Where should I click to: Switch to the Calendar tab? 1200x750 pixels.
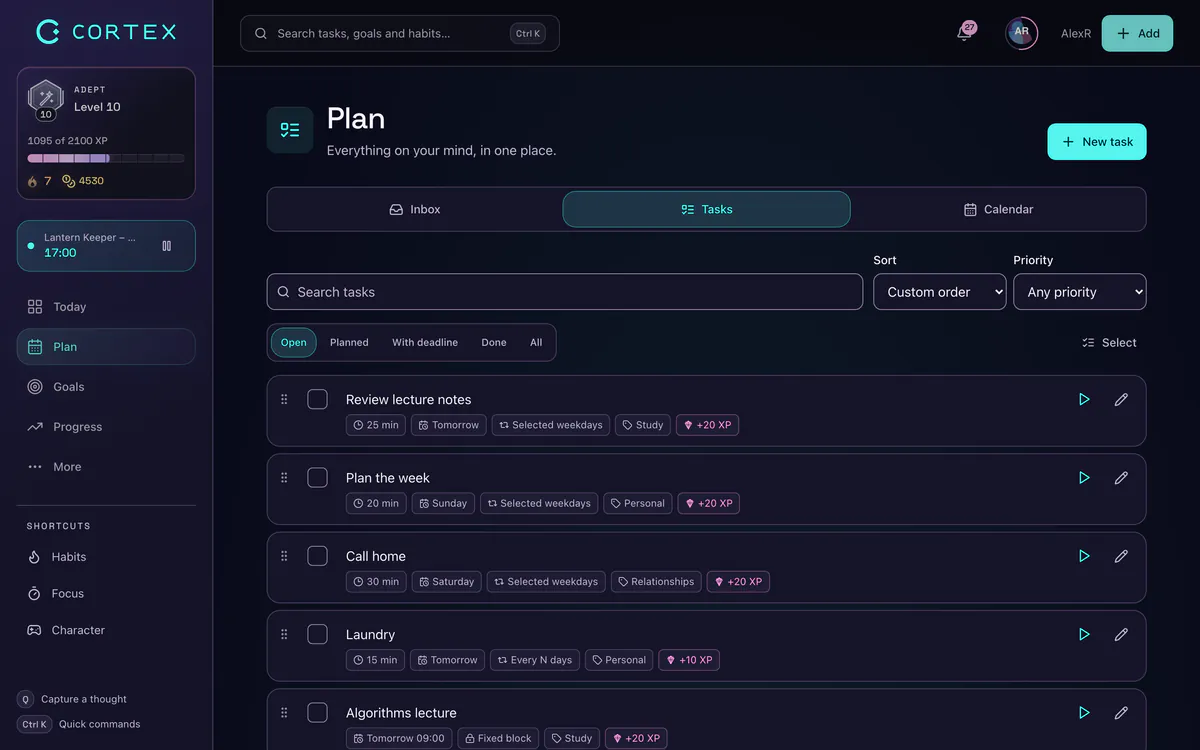(x=999, y=210)
